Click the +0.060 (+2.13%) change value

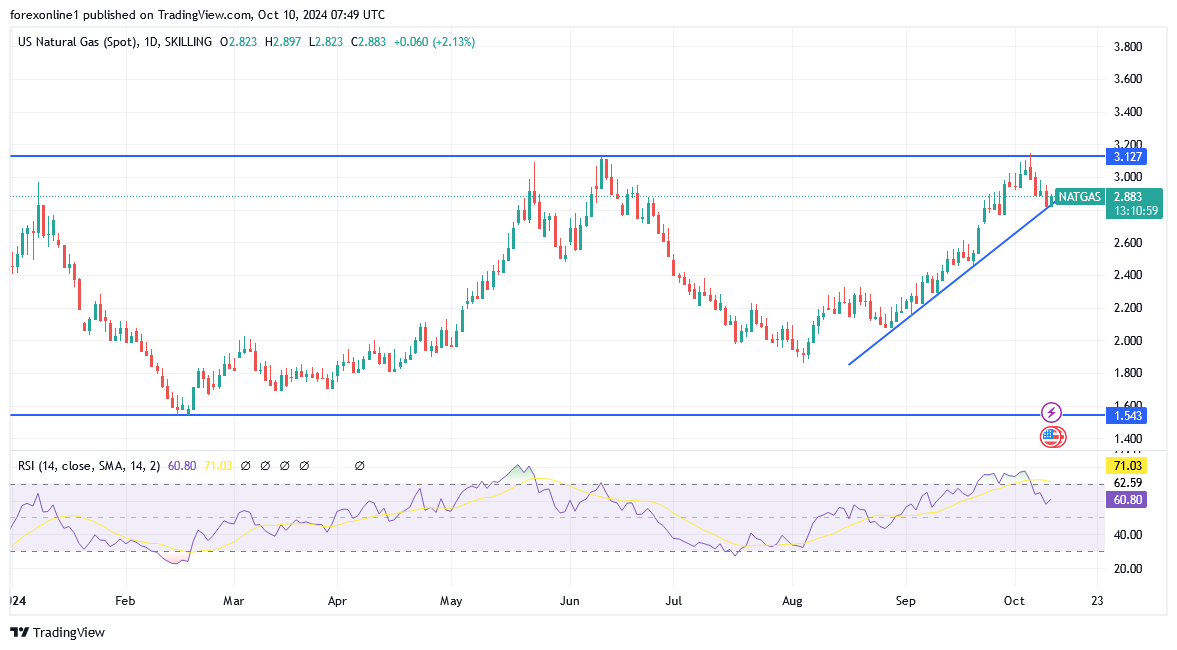435,42
